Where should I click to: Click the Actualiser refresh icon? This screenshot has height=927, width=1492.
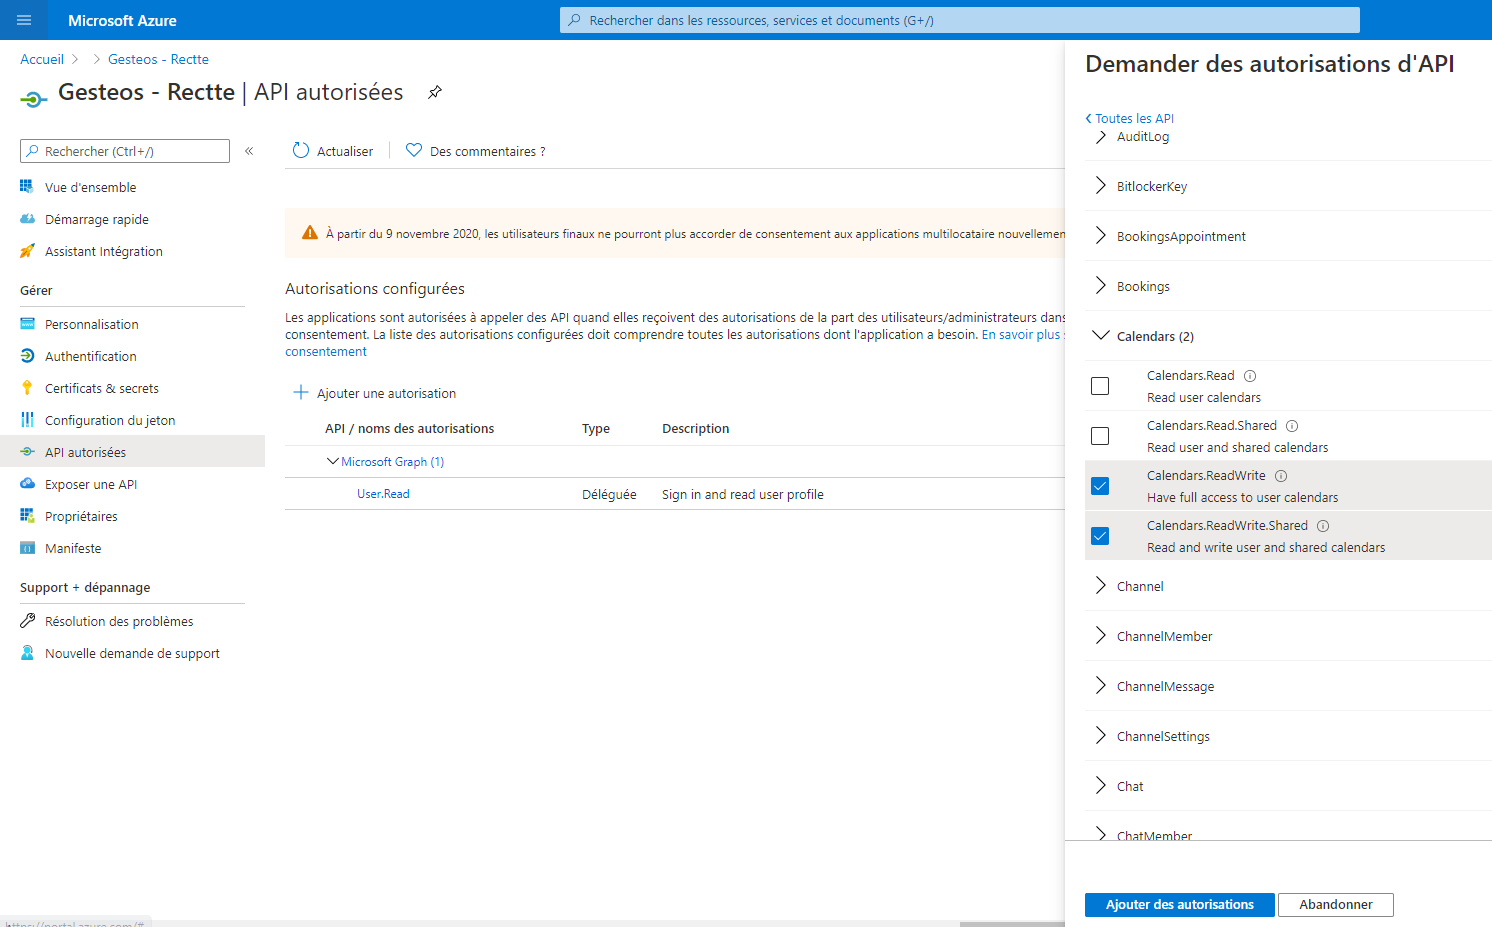pyautogui.click(x=301, y=151)
